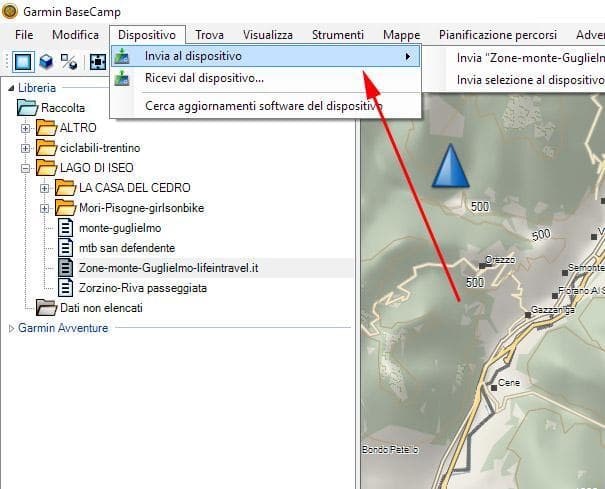Select Invia al dispositivo menu entry

coord(266,56)
